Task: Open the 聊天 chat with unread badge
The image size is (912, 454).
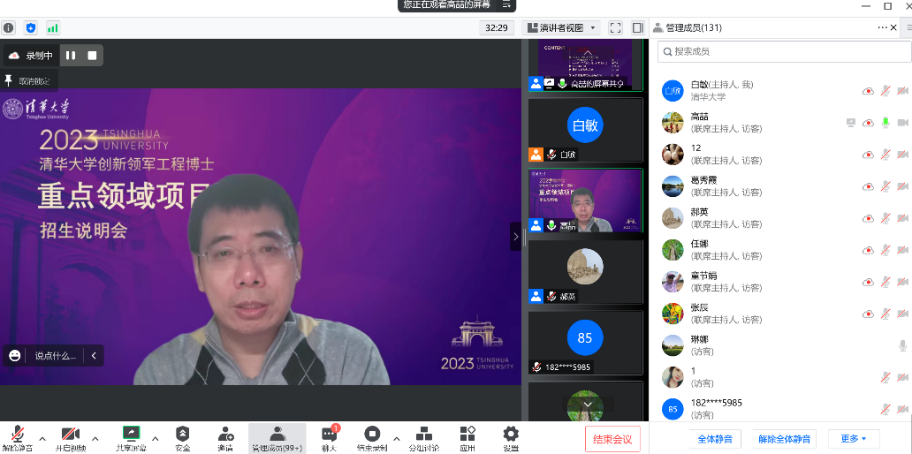Action: coord(329,439)
